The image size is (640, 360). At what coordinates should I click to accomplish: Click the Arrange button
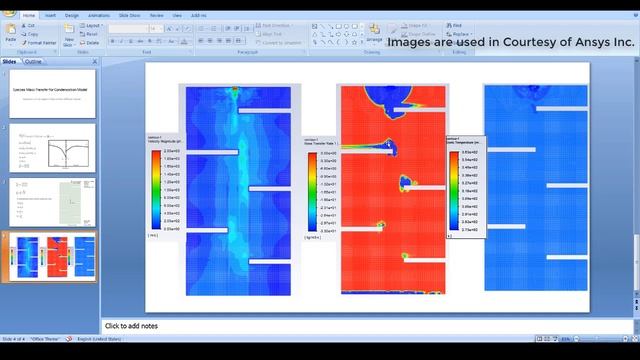point(374,33)
